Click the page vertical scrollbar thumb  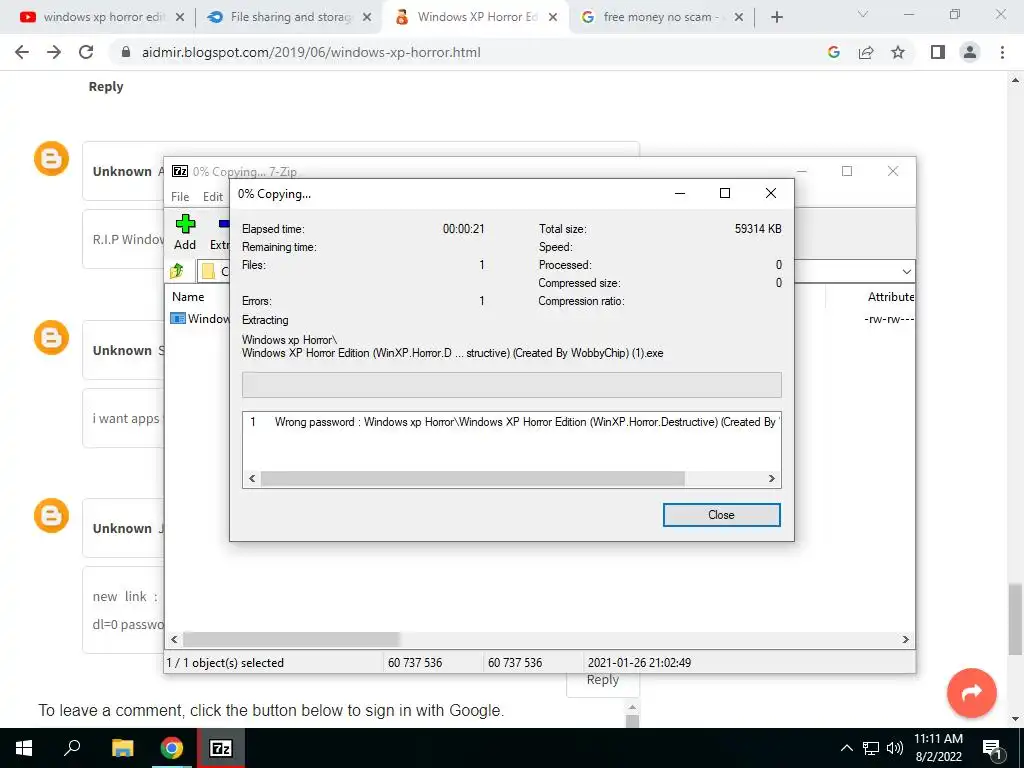[1015, 619]
